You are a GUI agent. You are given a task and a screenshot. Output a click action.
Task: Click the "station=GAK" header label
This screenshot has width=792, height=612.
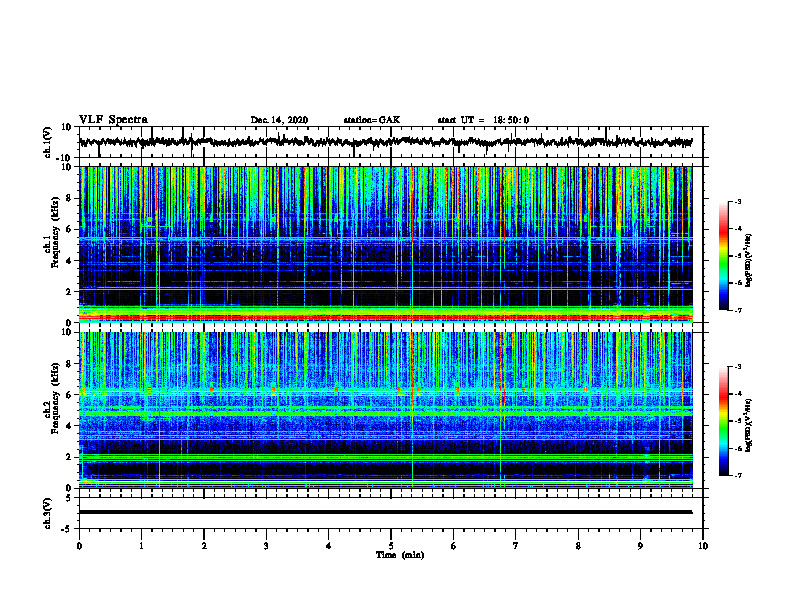point(372,120)
